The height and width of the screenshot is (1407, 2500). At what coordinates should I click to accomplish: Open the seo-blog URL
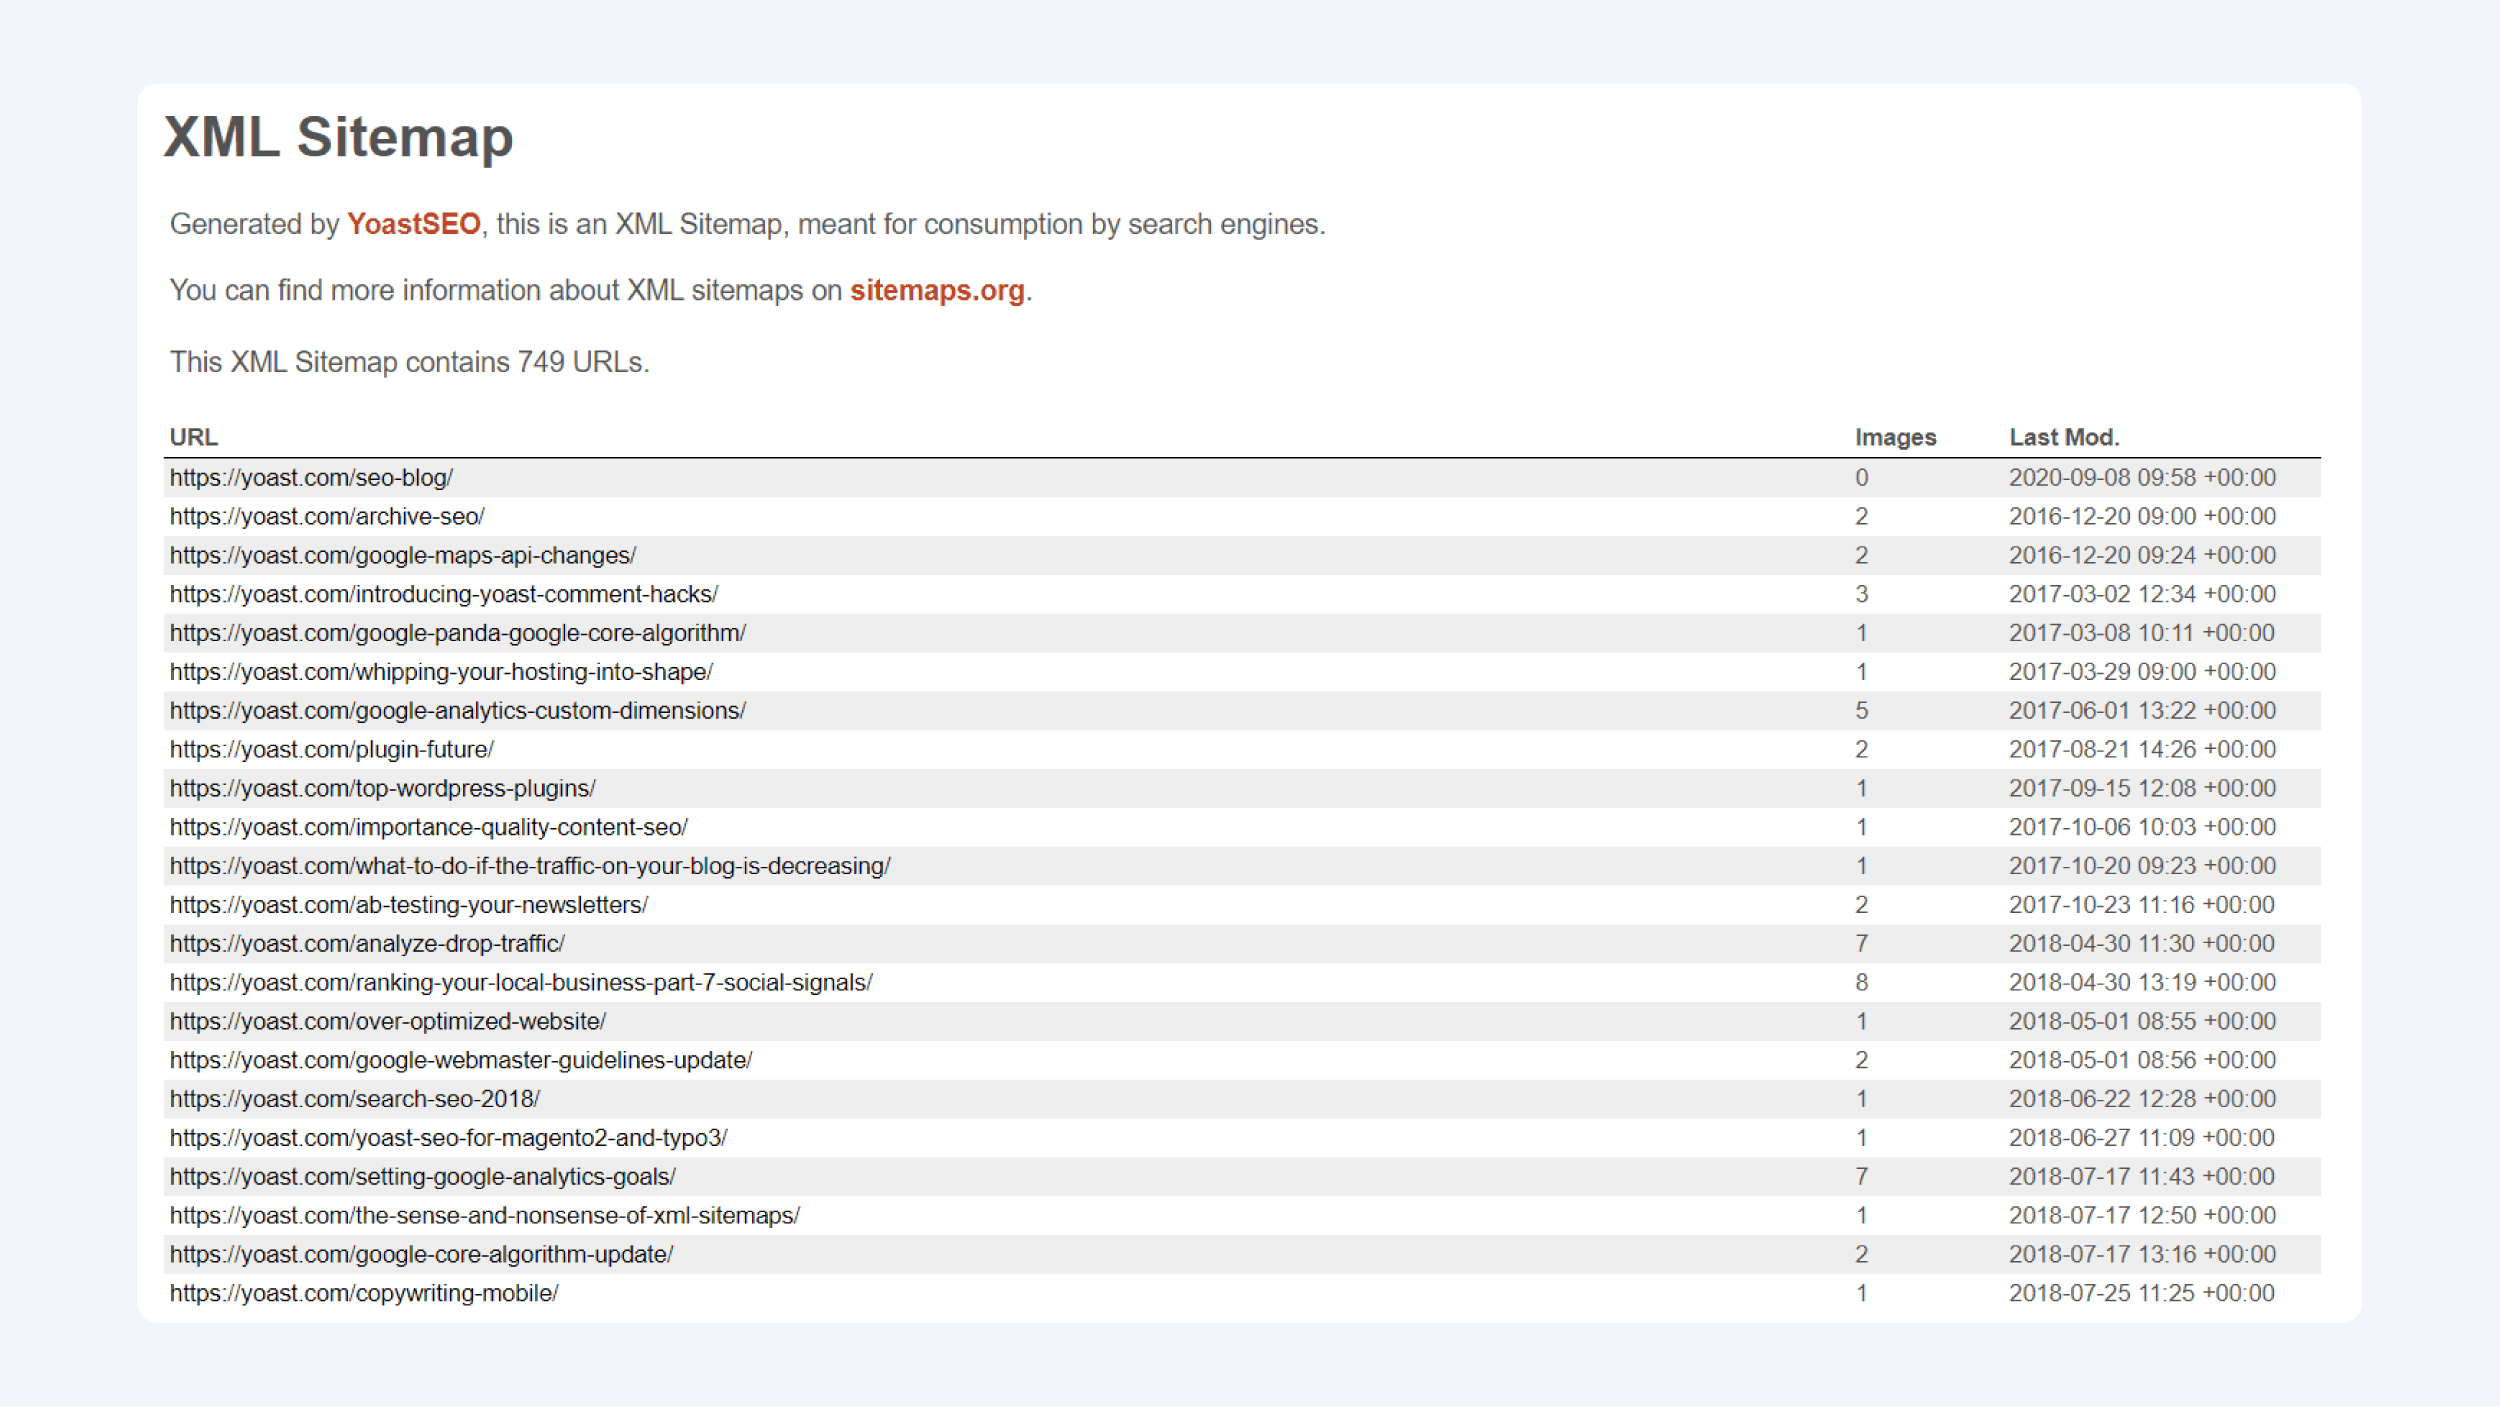click(310, 477)
